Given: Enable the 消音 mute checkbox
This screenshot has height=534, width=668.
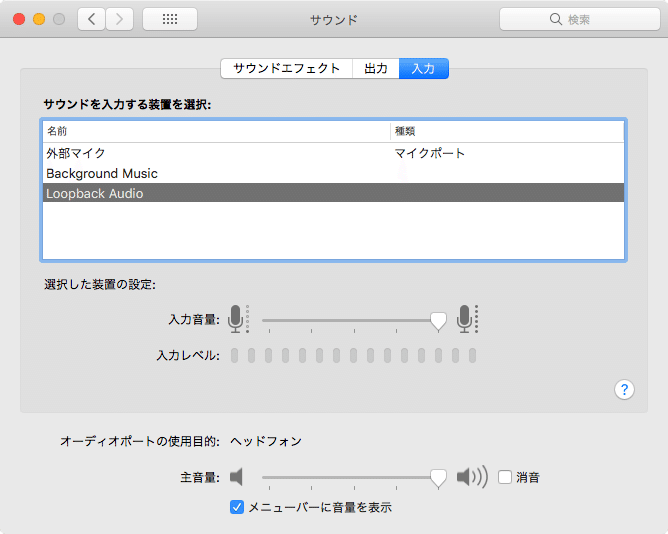Looking at the screenshot, I should point(505,477).
